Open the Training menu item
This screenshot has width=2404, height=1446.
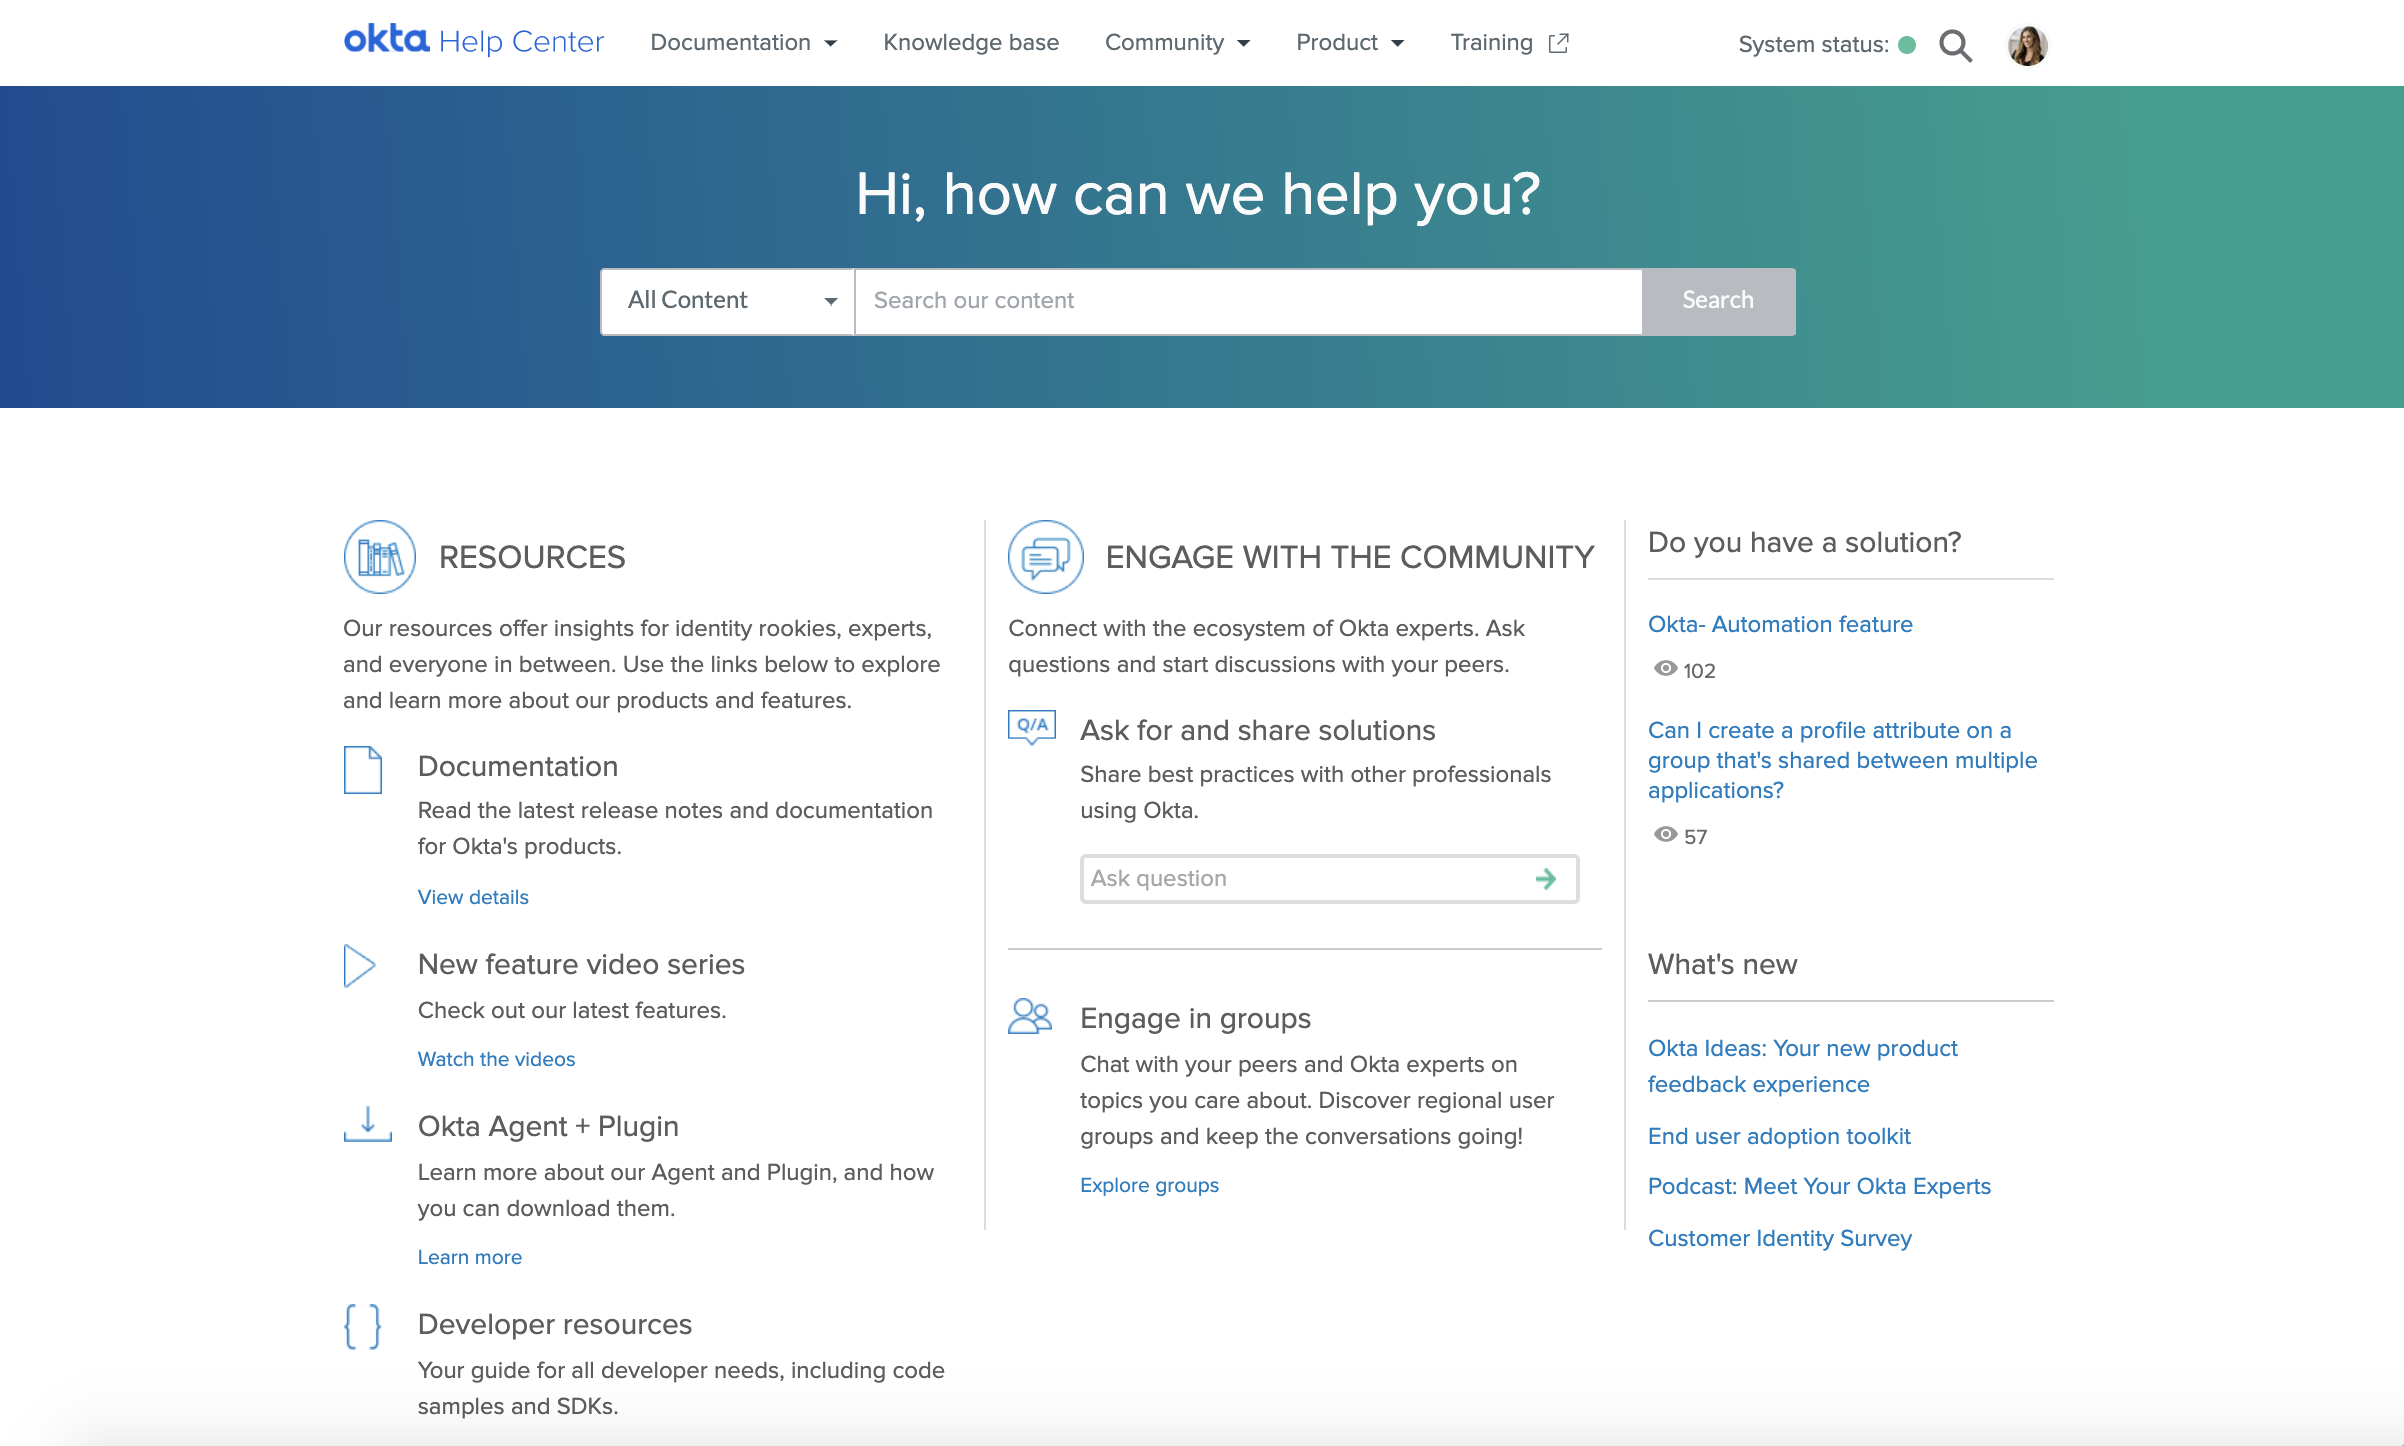(1509, 43)
